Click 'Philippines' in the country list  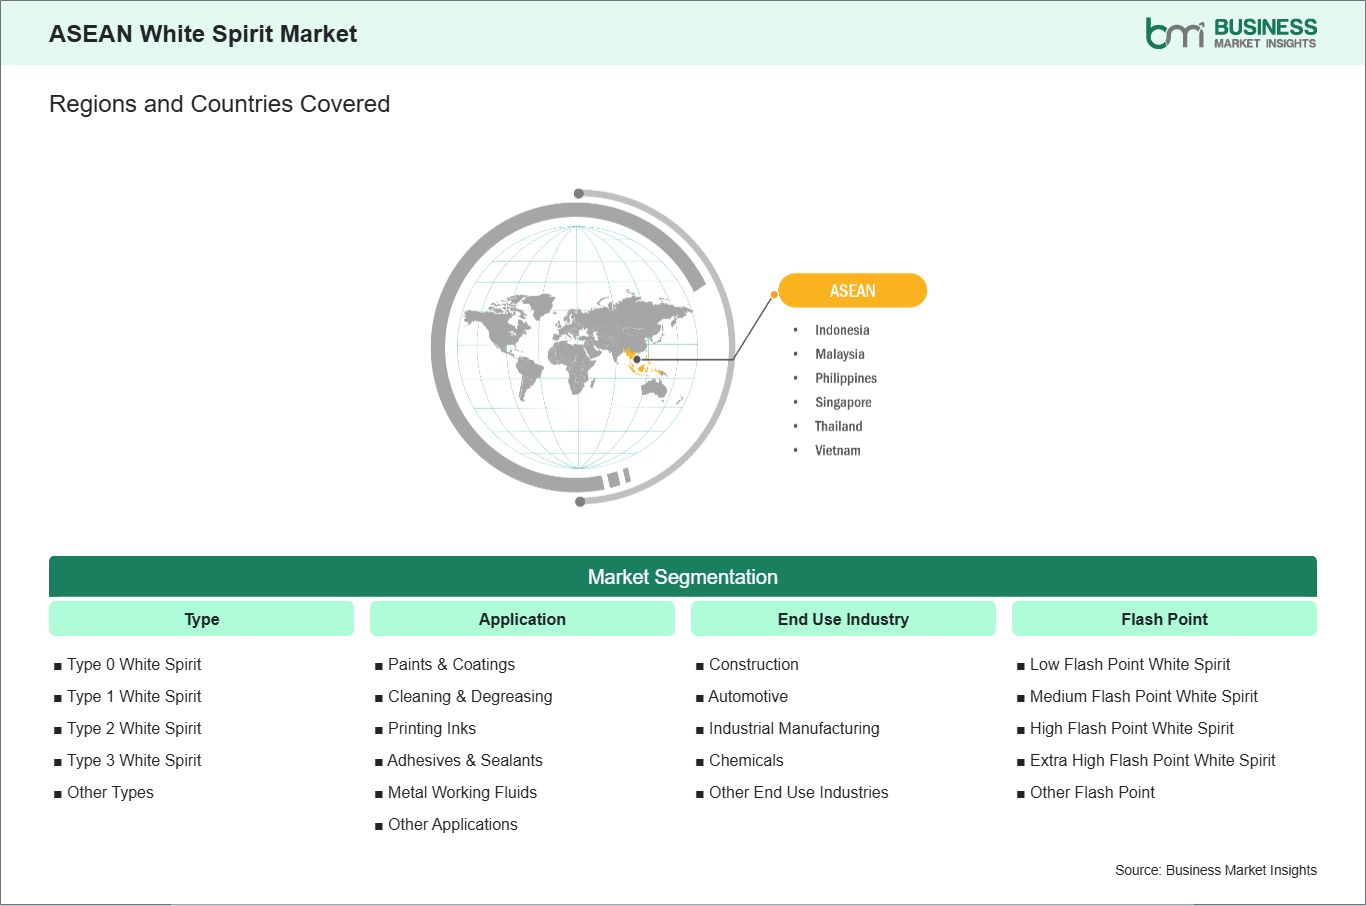(x=846, y=378)
